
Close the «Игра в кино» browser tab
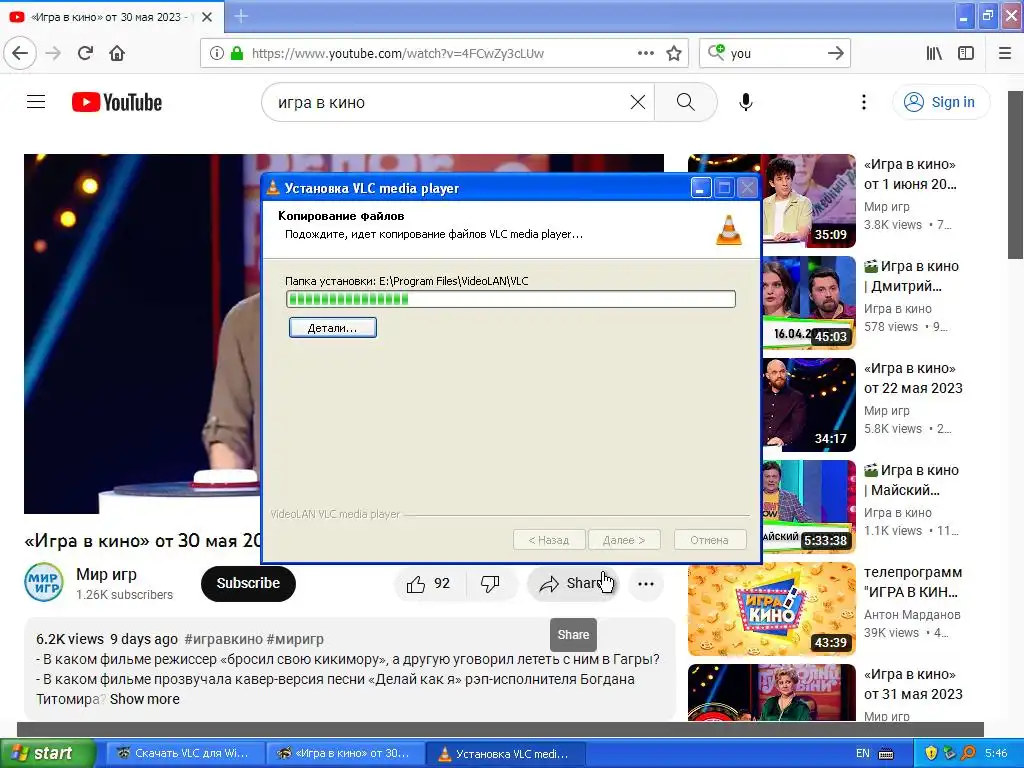click(x=207, y=17)
